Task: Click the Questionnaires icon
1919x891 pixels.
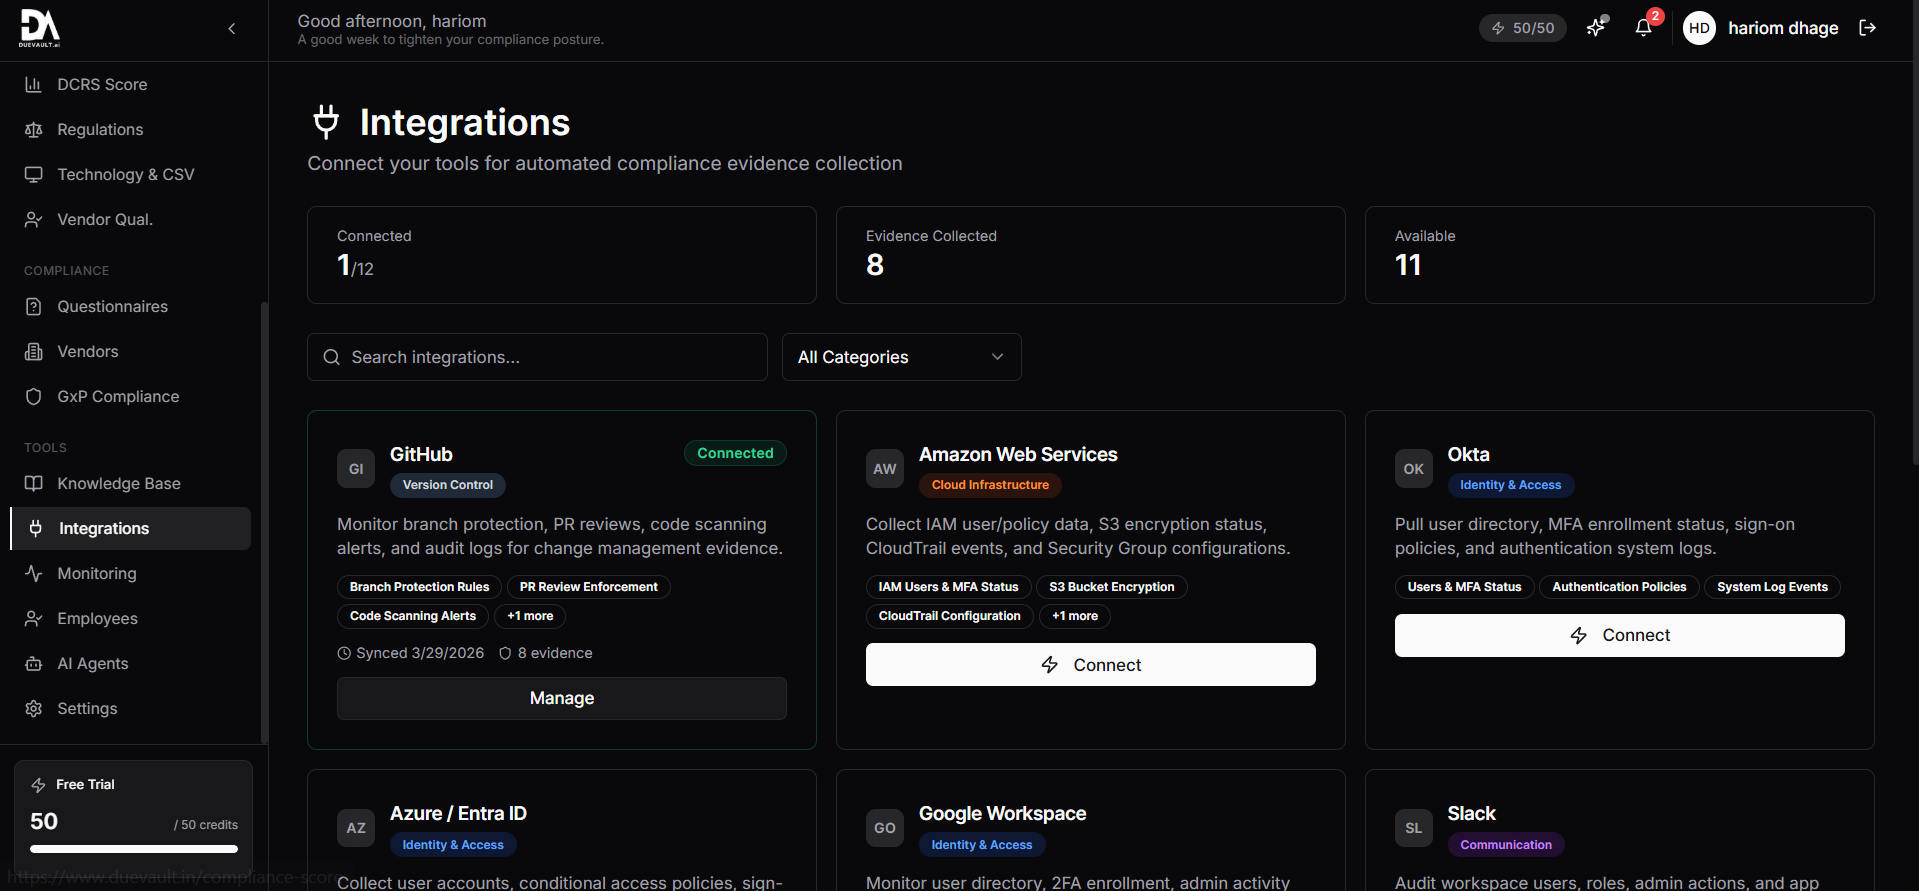Action: (x=34, y=307)
